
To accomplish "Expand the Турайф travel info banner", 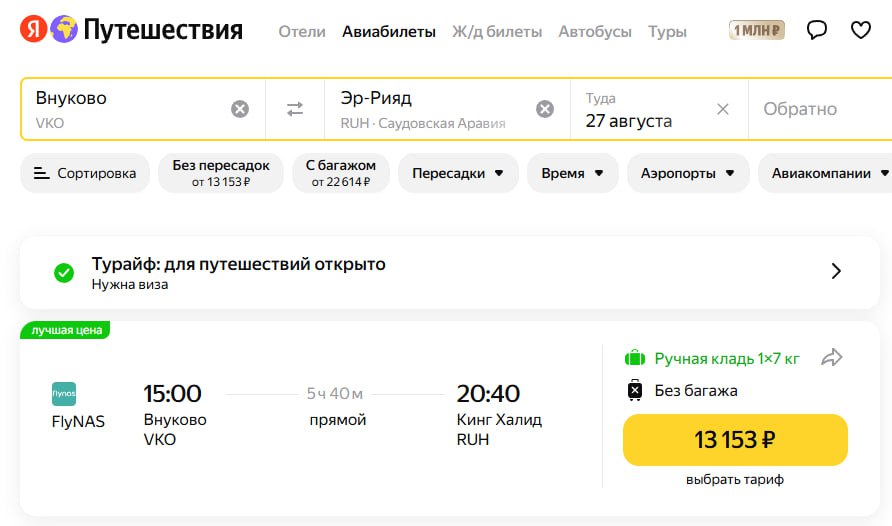I will 836,271.
